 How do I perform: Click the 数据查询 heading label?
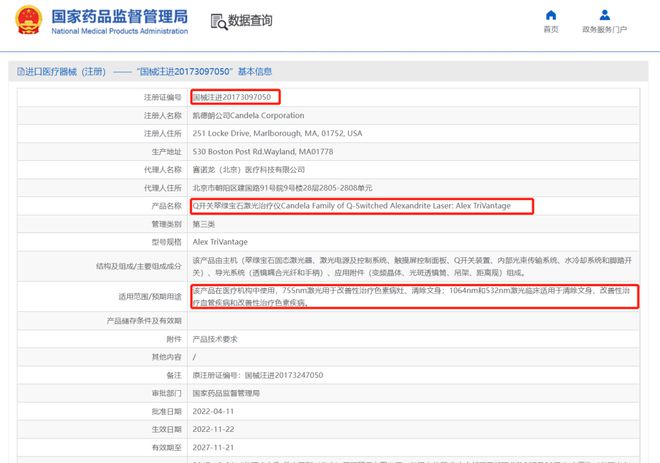pos(250,21)
